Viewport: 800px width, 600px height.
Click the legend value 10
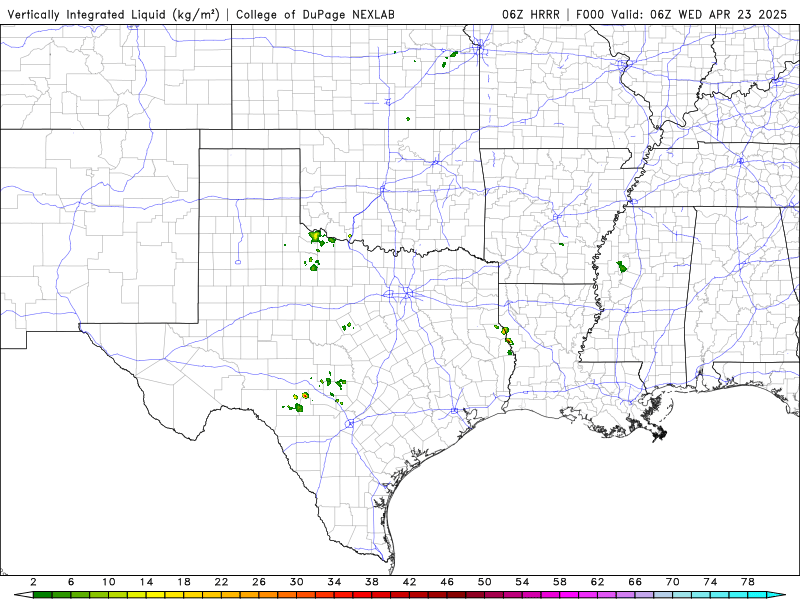(108, 582)
